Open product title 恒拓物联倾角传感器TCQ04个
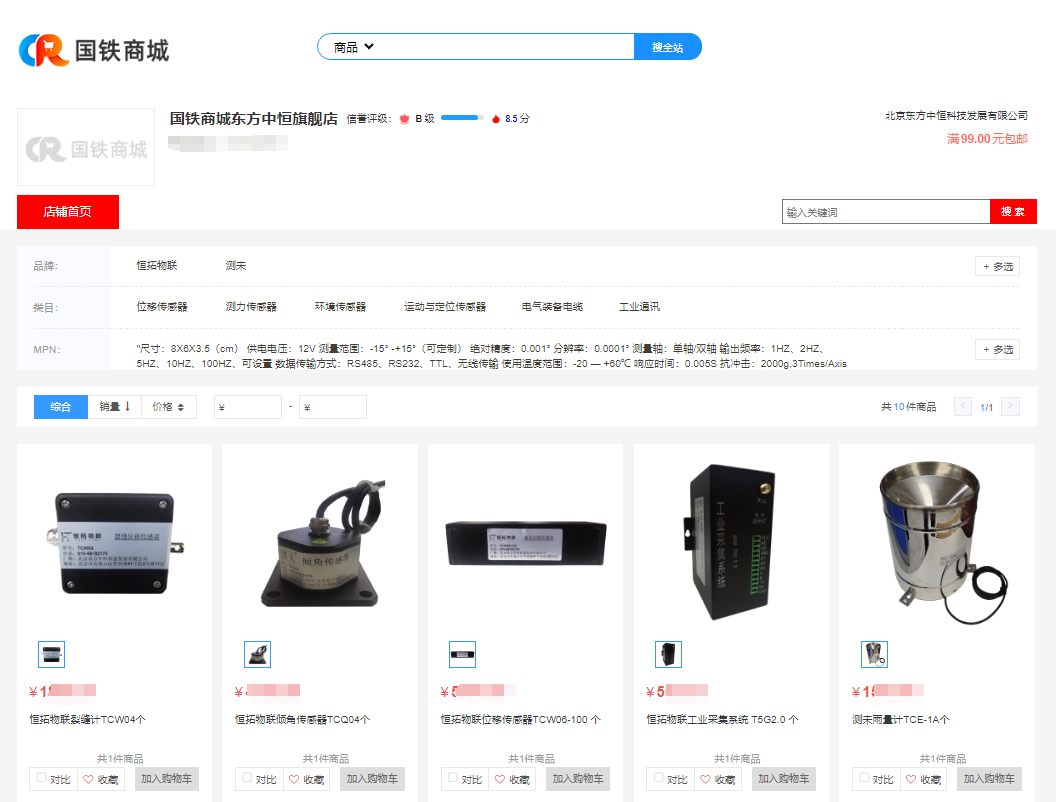The height and width of the screenshot is (802, 1056). 302,720
